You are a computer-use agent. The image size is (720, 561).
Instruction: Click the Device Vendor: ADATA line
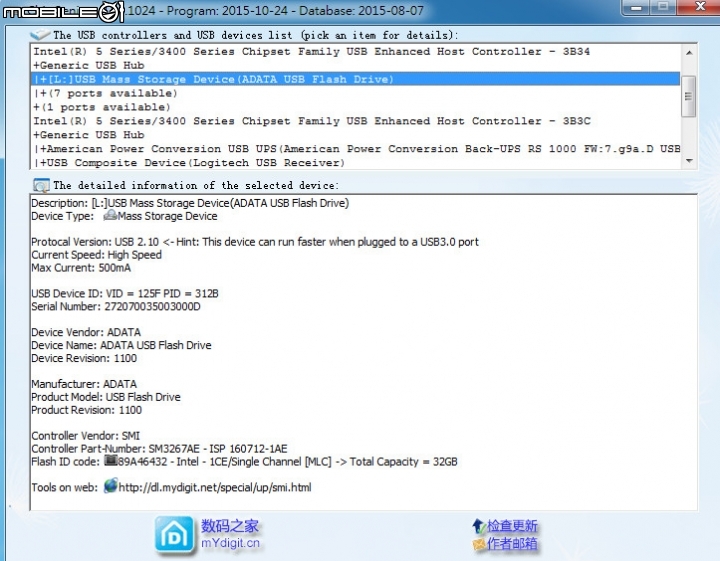(86, 332)
